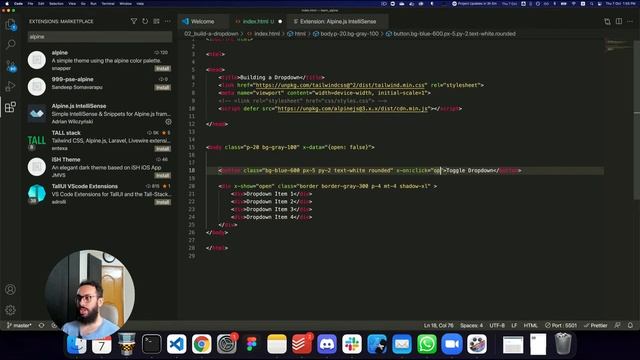
Task: Open Discord from the dock
Action: pos(327,344)
